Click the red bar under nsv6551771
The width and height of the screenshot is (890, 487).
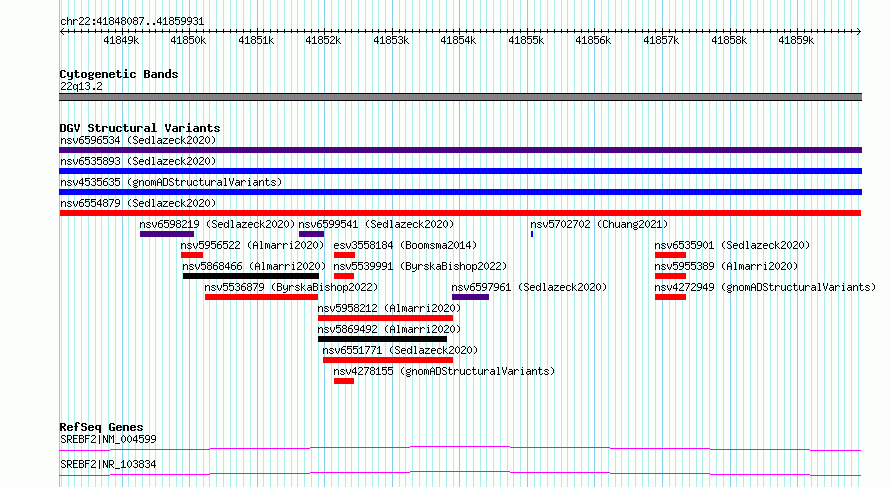(x=388, y=360)
